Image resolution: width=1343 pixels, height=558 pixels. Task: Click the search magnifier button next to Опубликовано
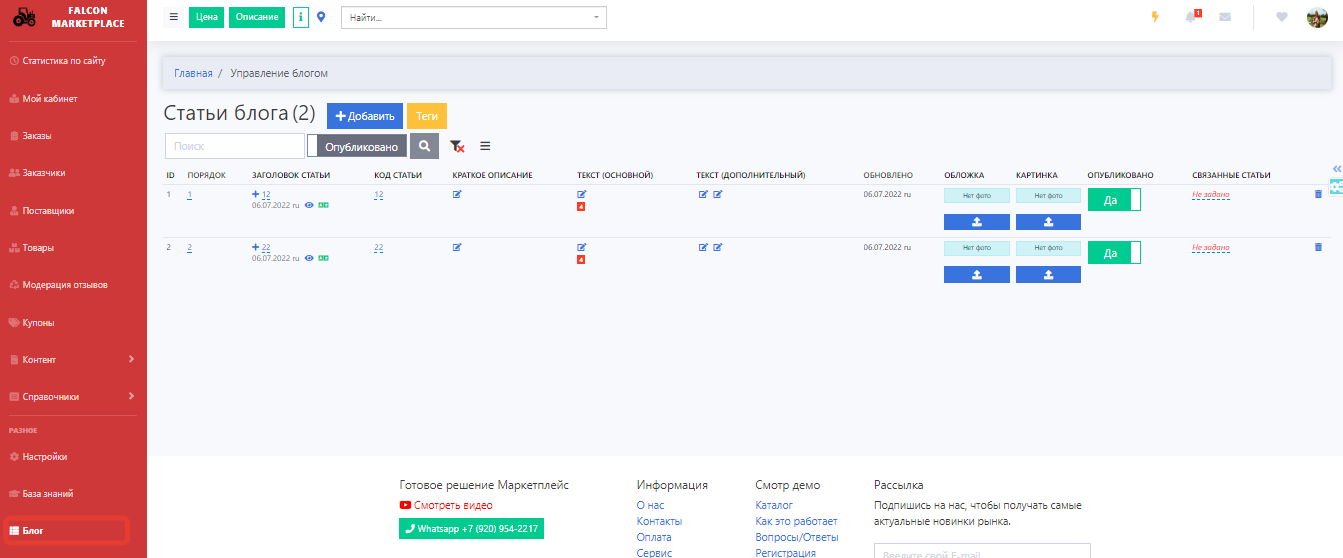425,146
